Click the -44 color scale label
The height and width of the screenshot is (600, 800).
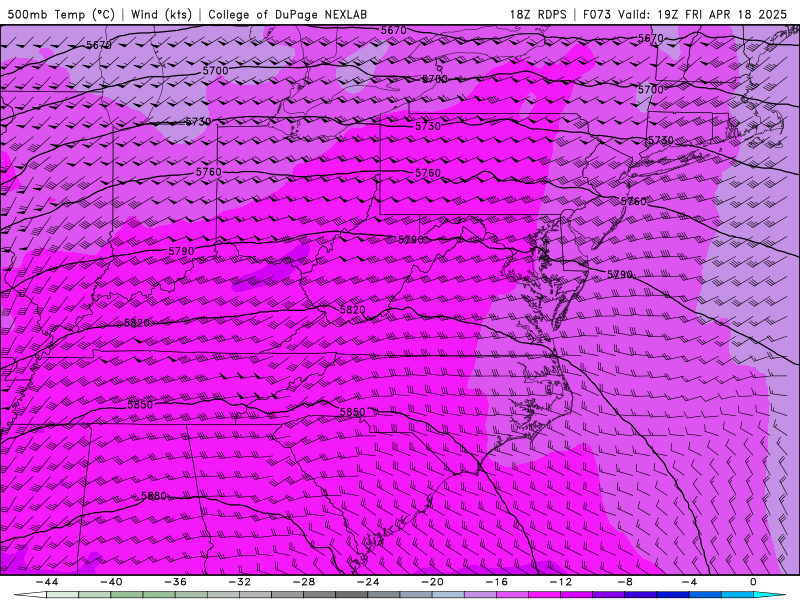click(x=46, y=582)
